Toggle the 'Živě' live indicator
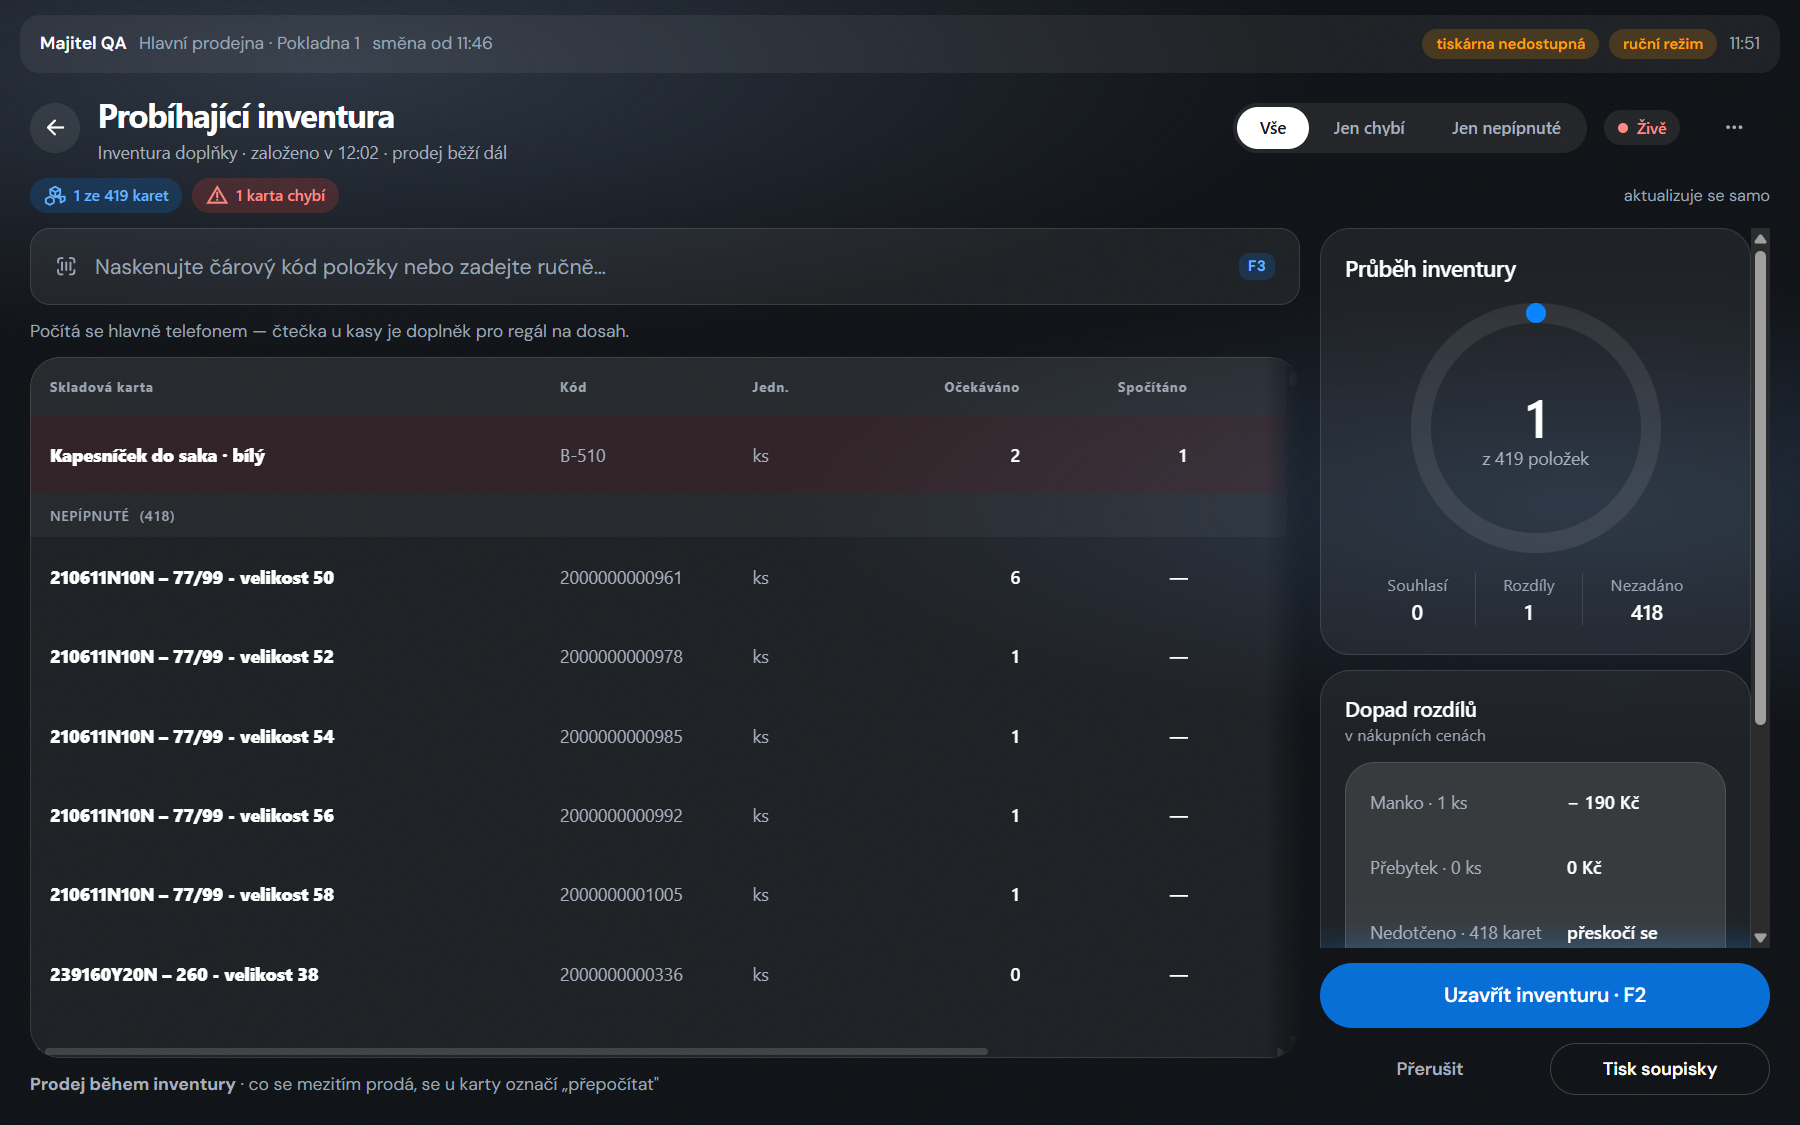This screenshot has width=1800, height=1125. coord(1642,128)
